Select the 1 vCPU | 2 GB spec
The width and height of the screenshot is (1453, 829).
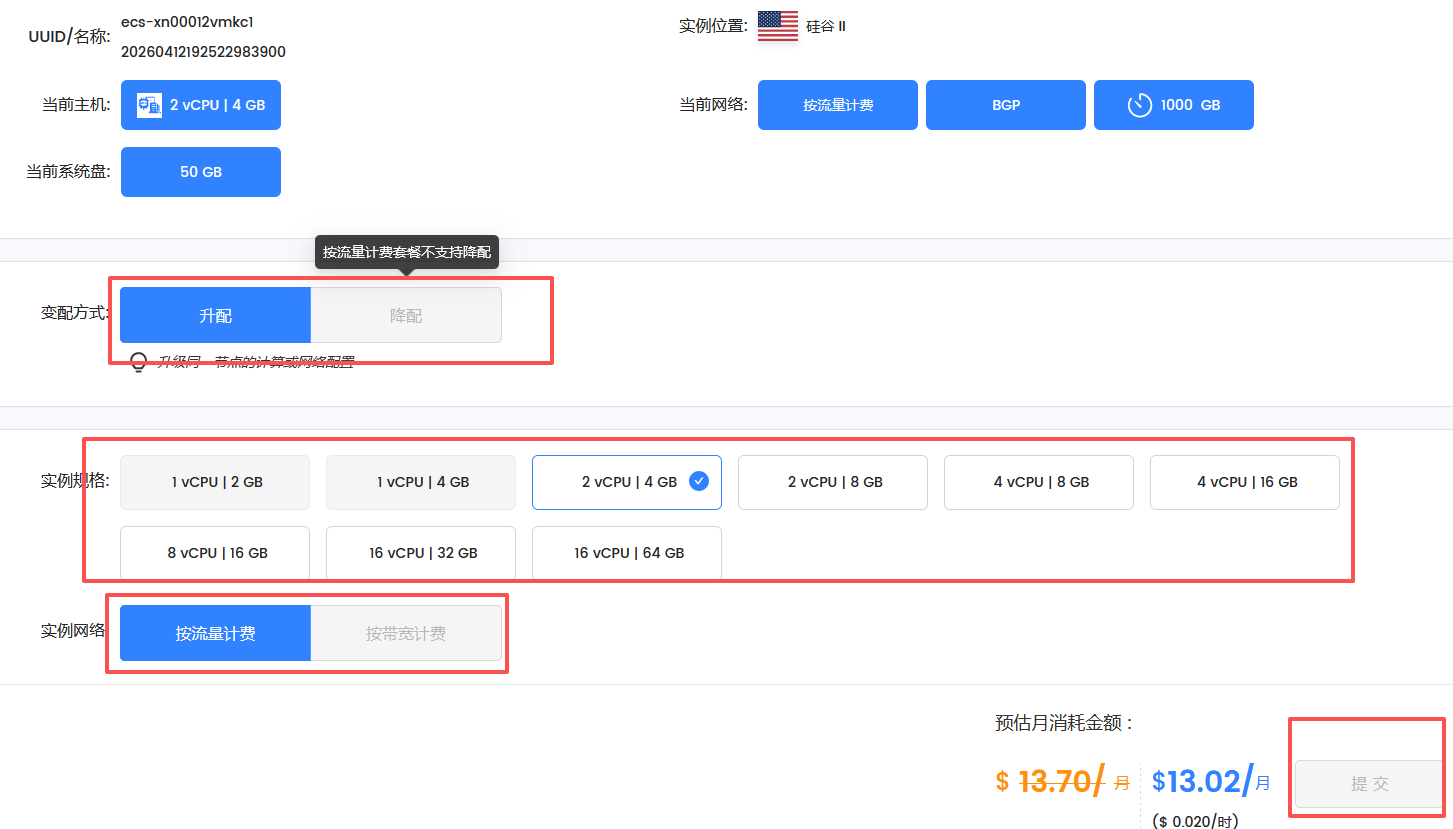pos(214,481)
